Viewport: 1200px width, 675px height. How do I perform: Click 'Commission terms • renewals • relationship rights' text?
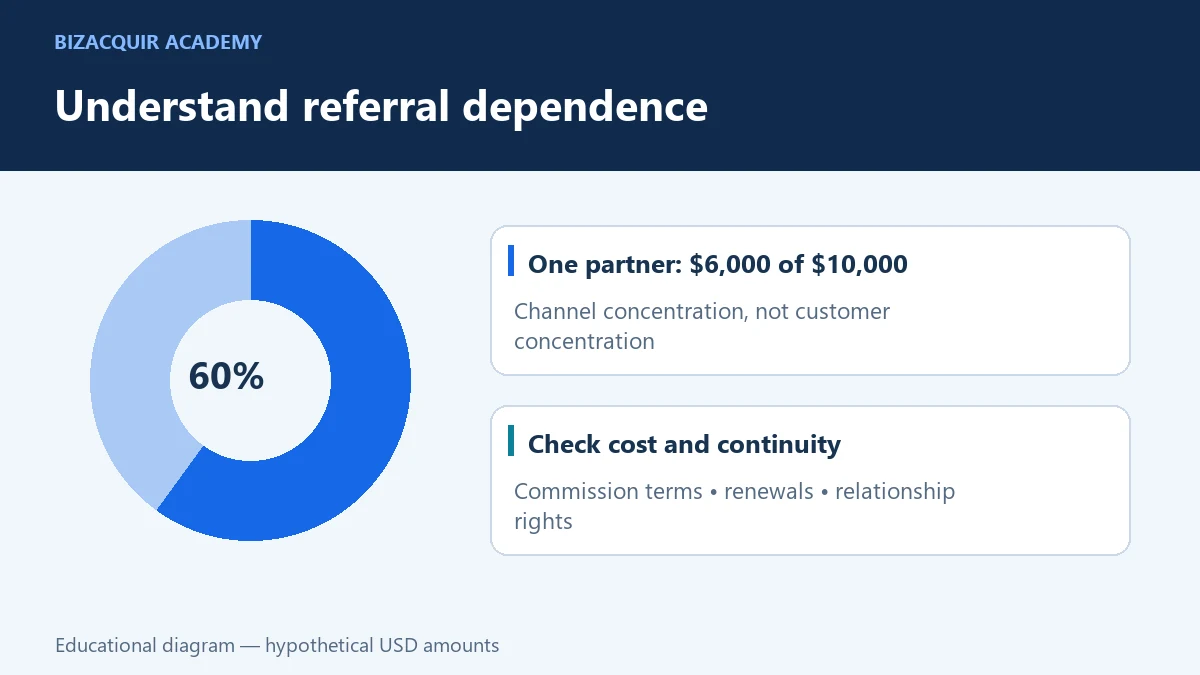click(734, 506)
